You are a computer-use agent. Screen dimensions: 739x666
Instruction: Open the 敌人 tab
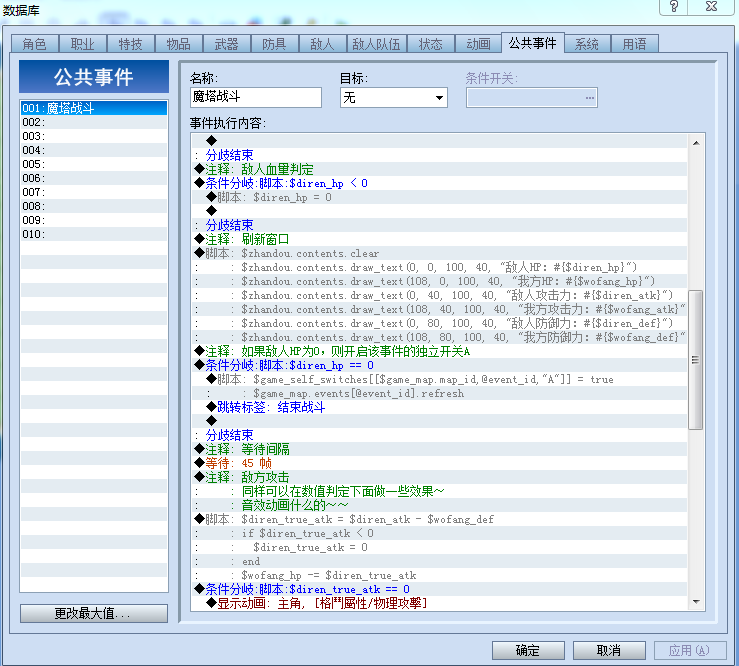point(322,44)
